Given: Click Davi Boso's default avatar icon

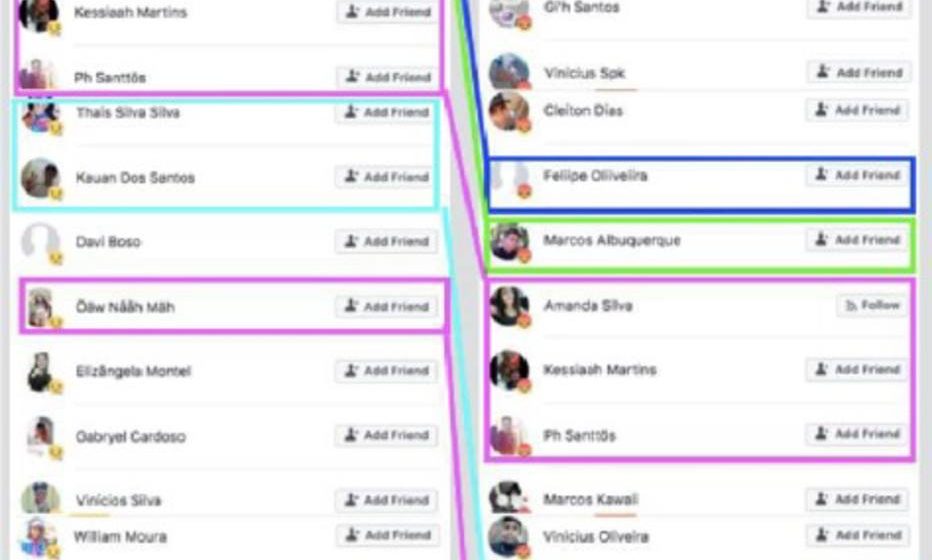Looking at the screenshot, I should tap(40, 242).
